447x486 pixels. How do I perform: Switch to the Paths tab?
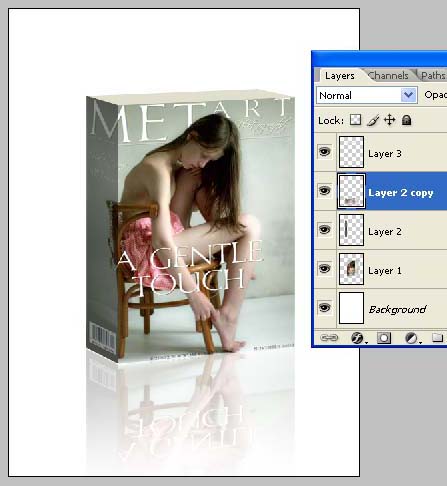[x=433, y=76]
